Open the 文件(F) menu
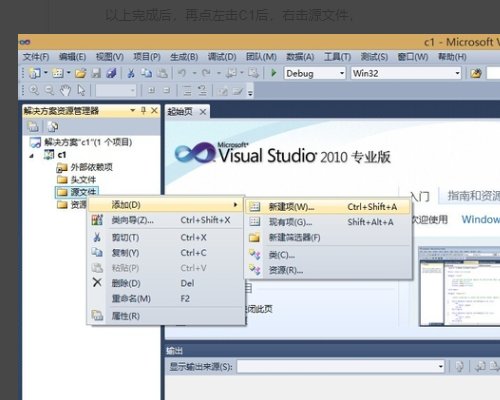The image size is (500, 400). [36, 57]
